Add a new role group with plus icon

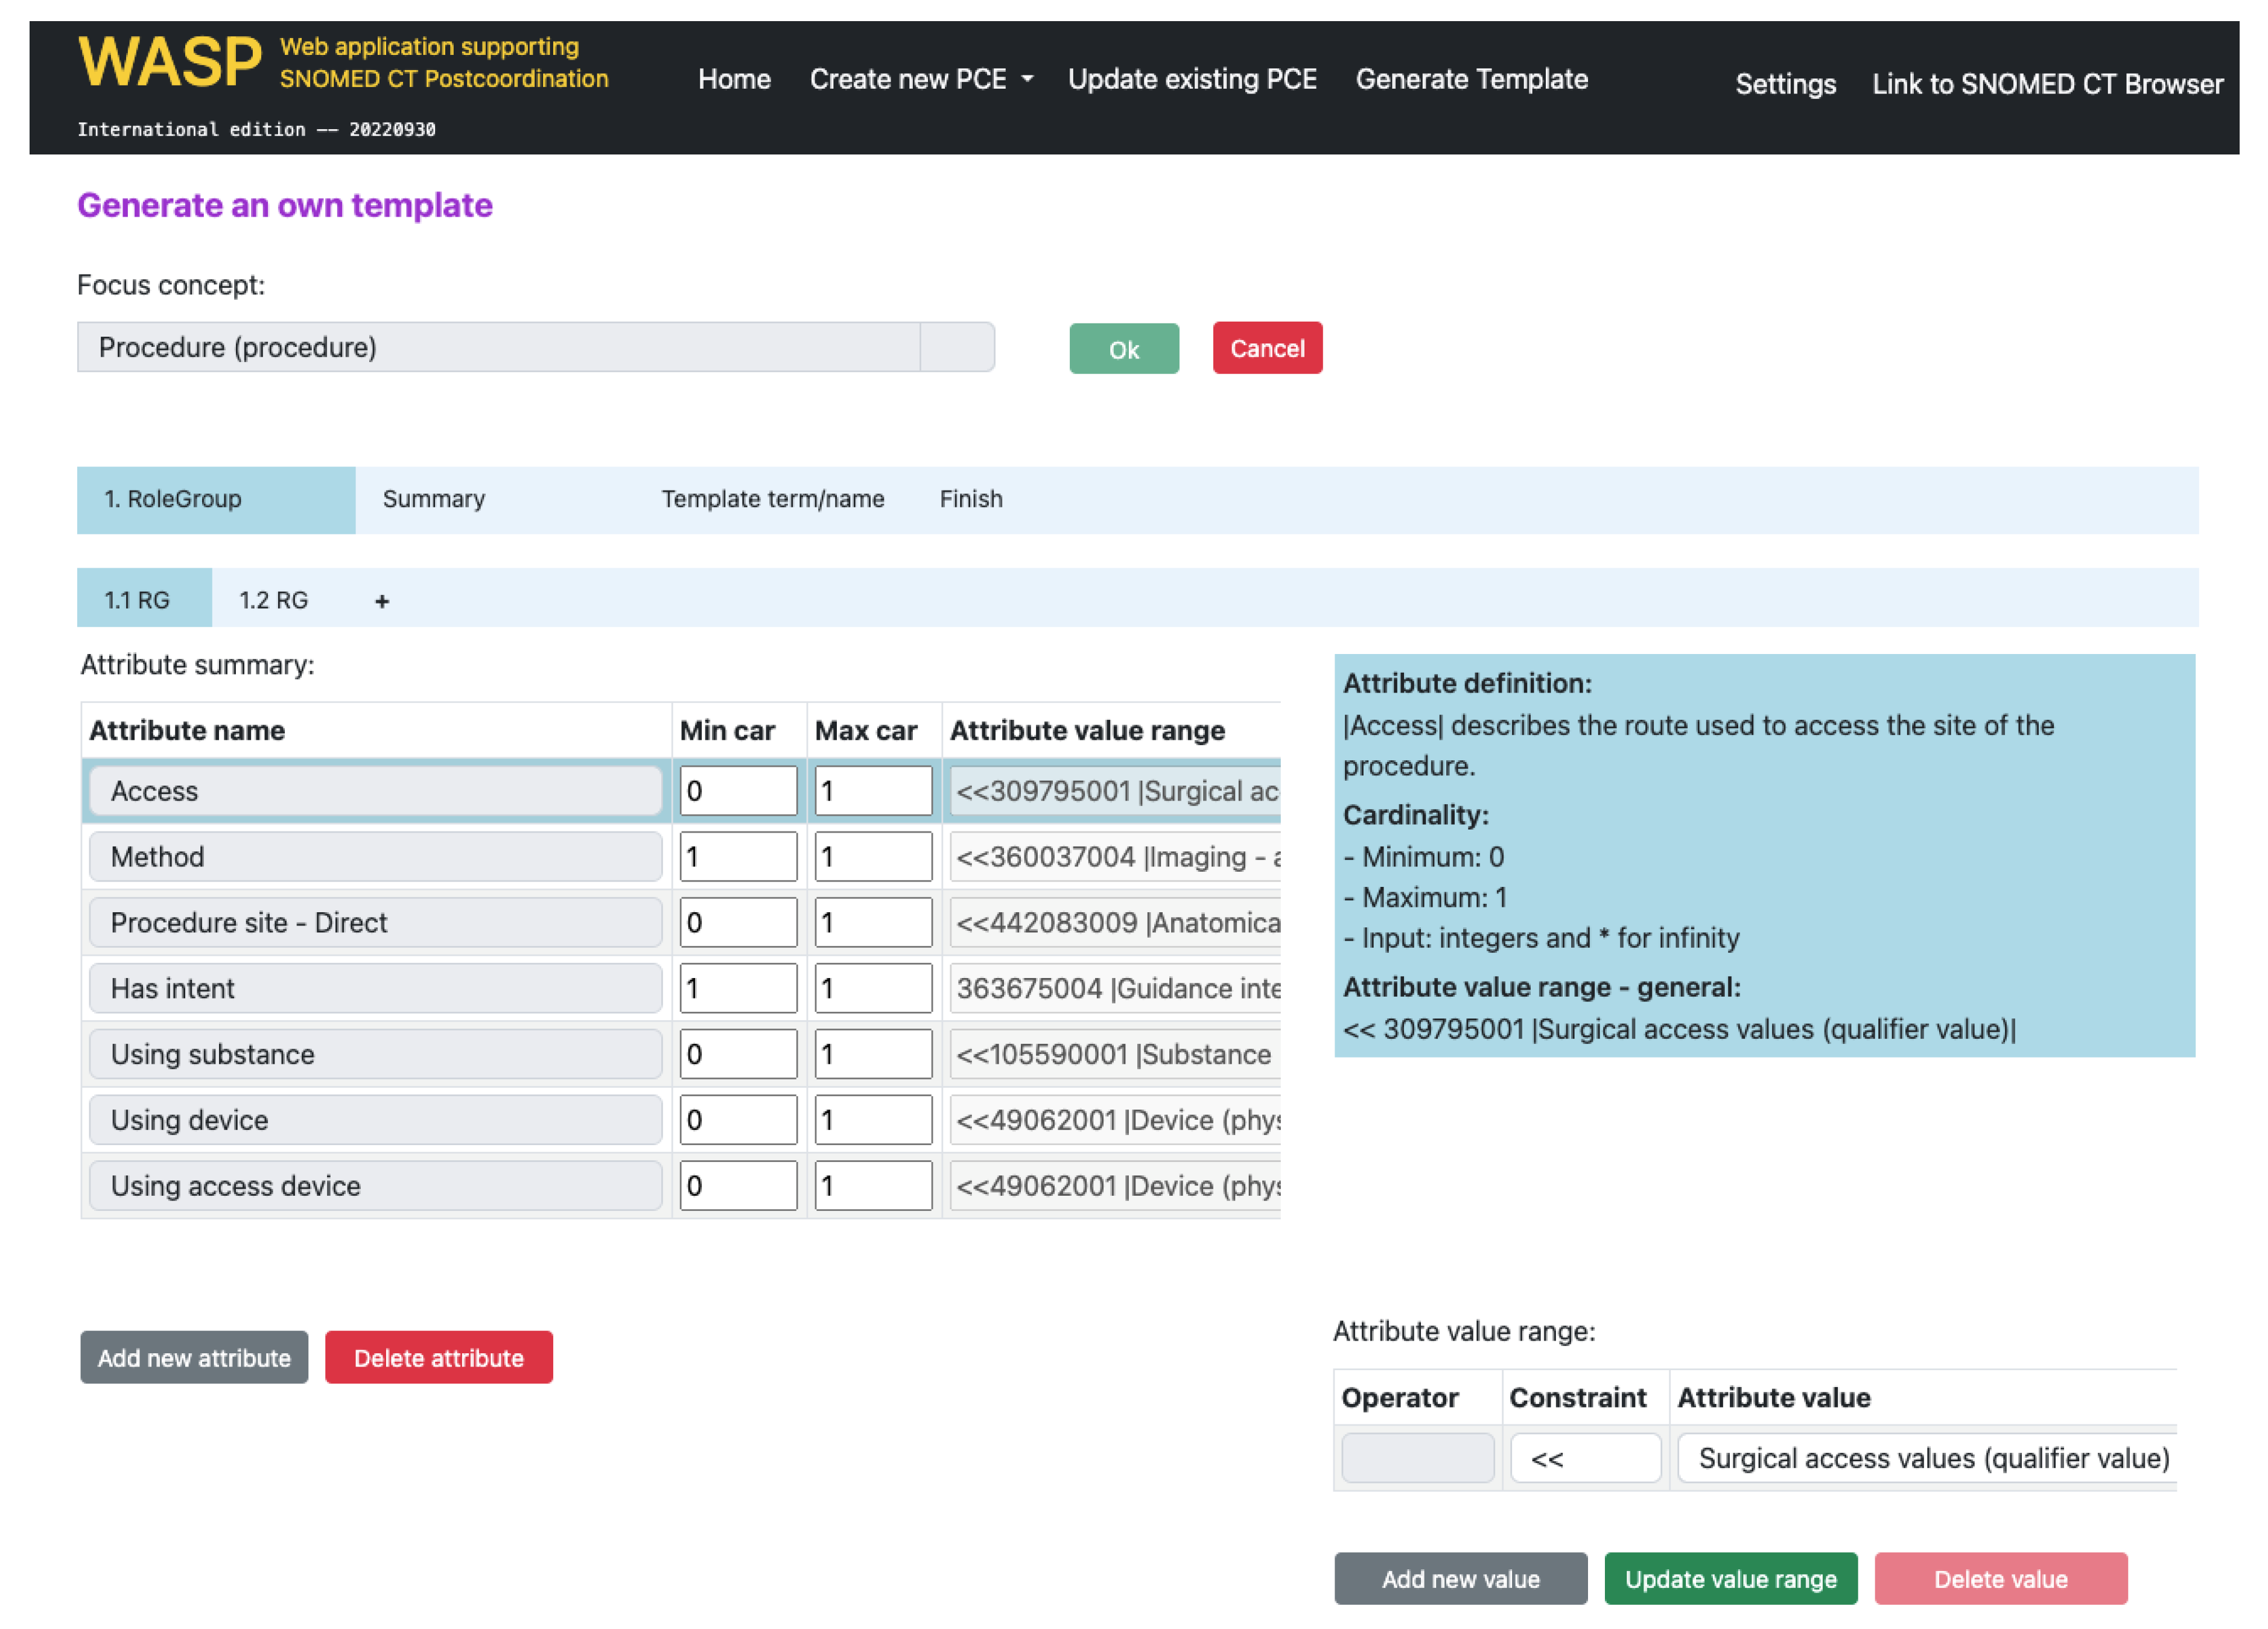381,600
